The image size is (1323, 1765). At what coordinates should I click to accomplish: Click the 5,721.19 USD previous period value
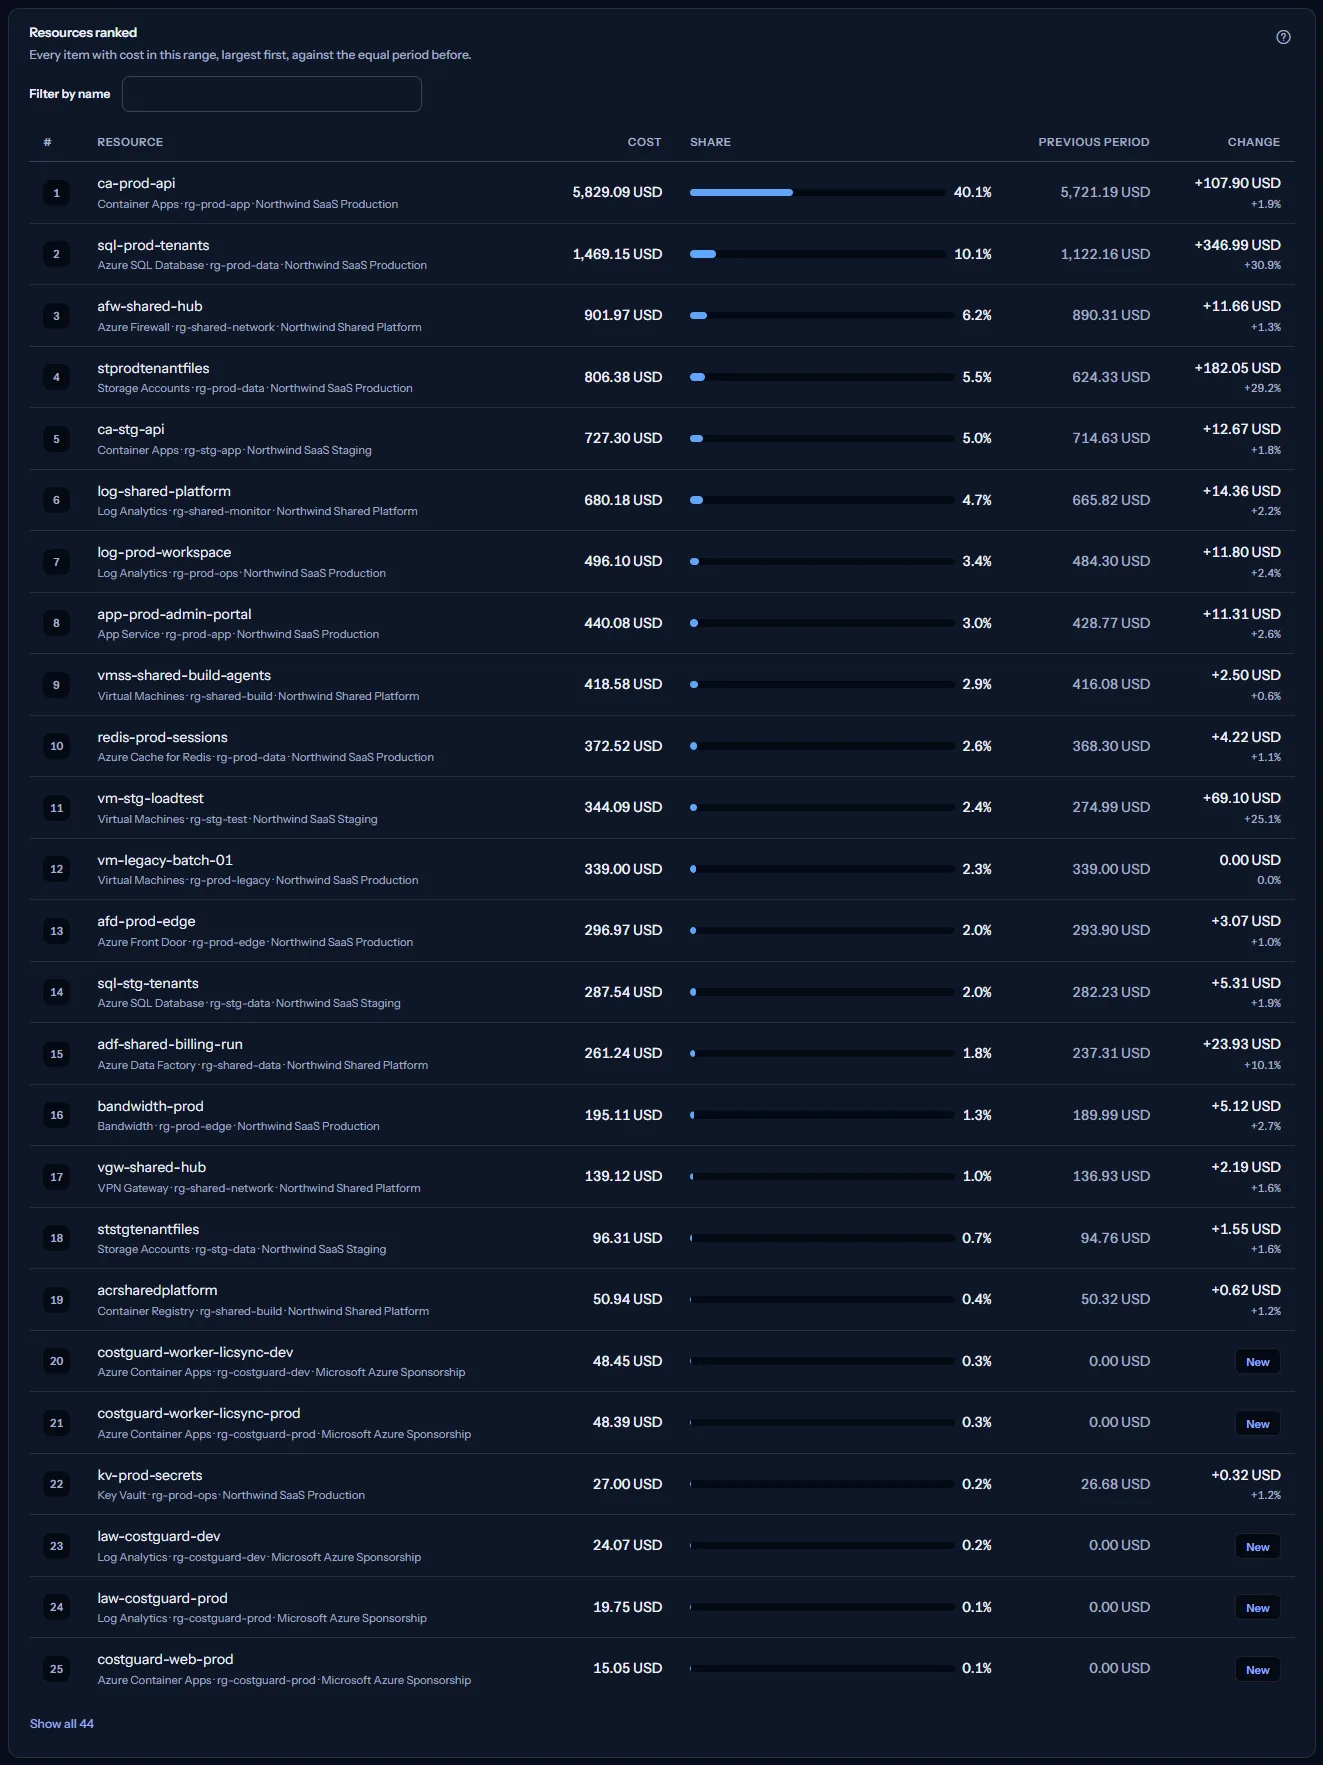click(x=1105, y=192)
